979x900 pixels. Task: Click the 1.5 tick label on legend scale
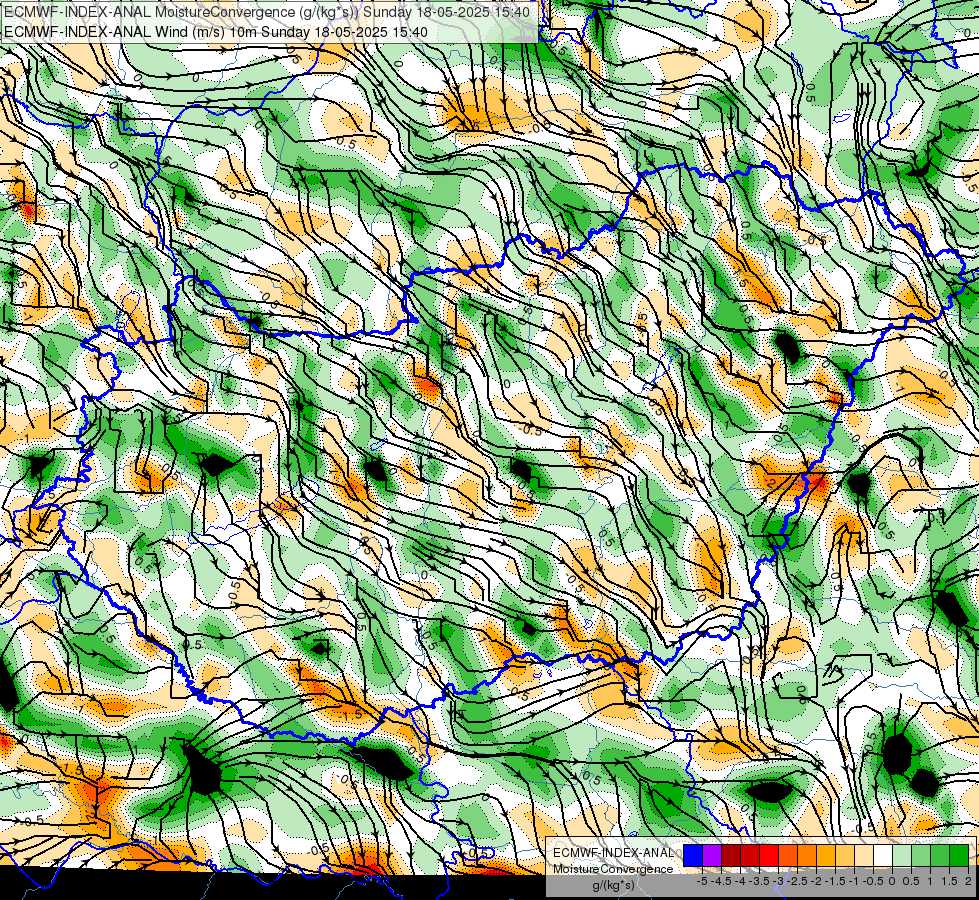tap(950, 881)
